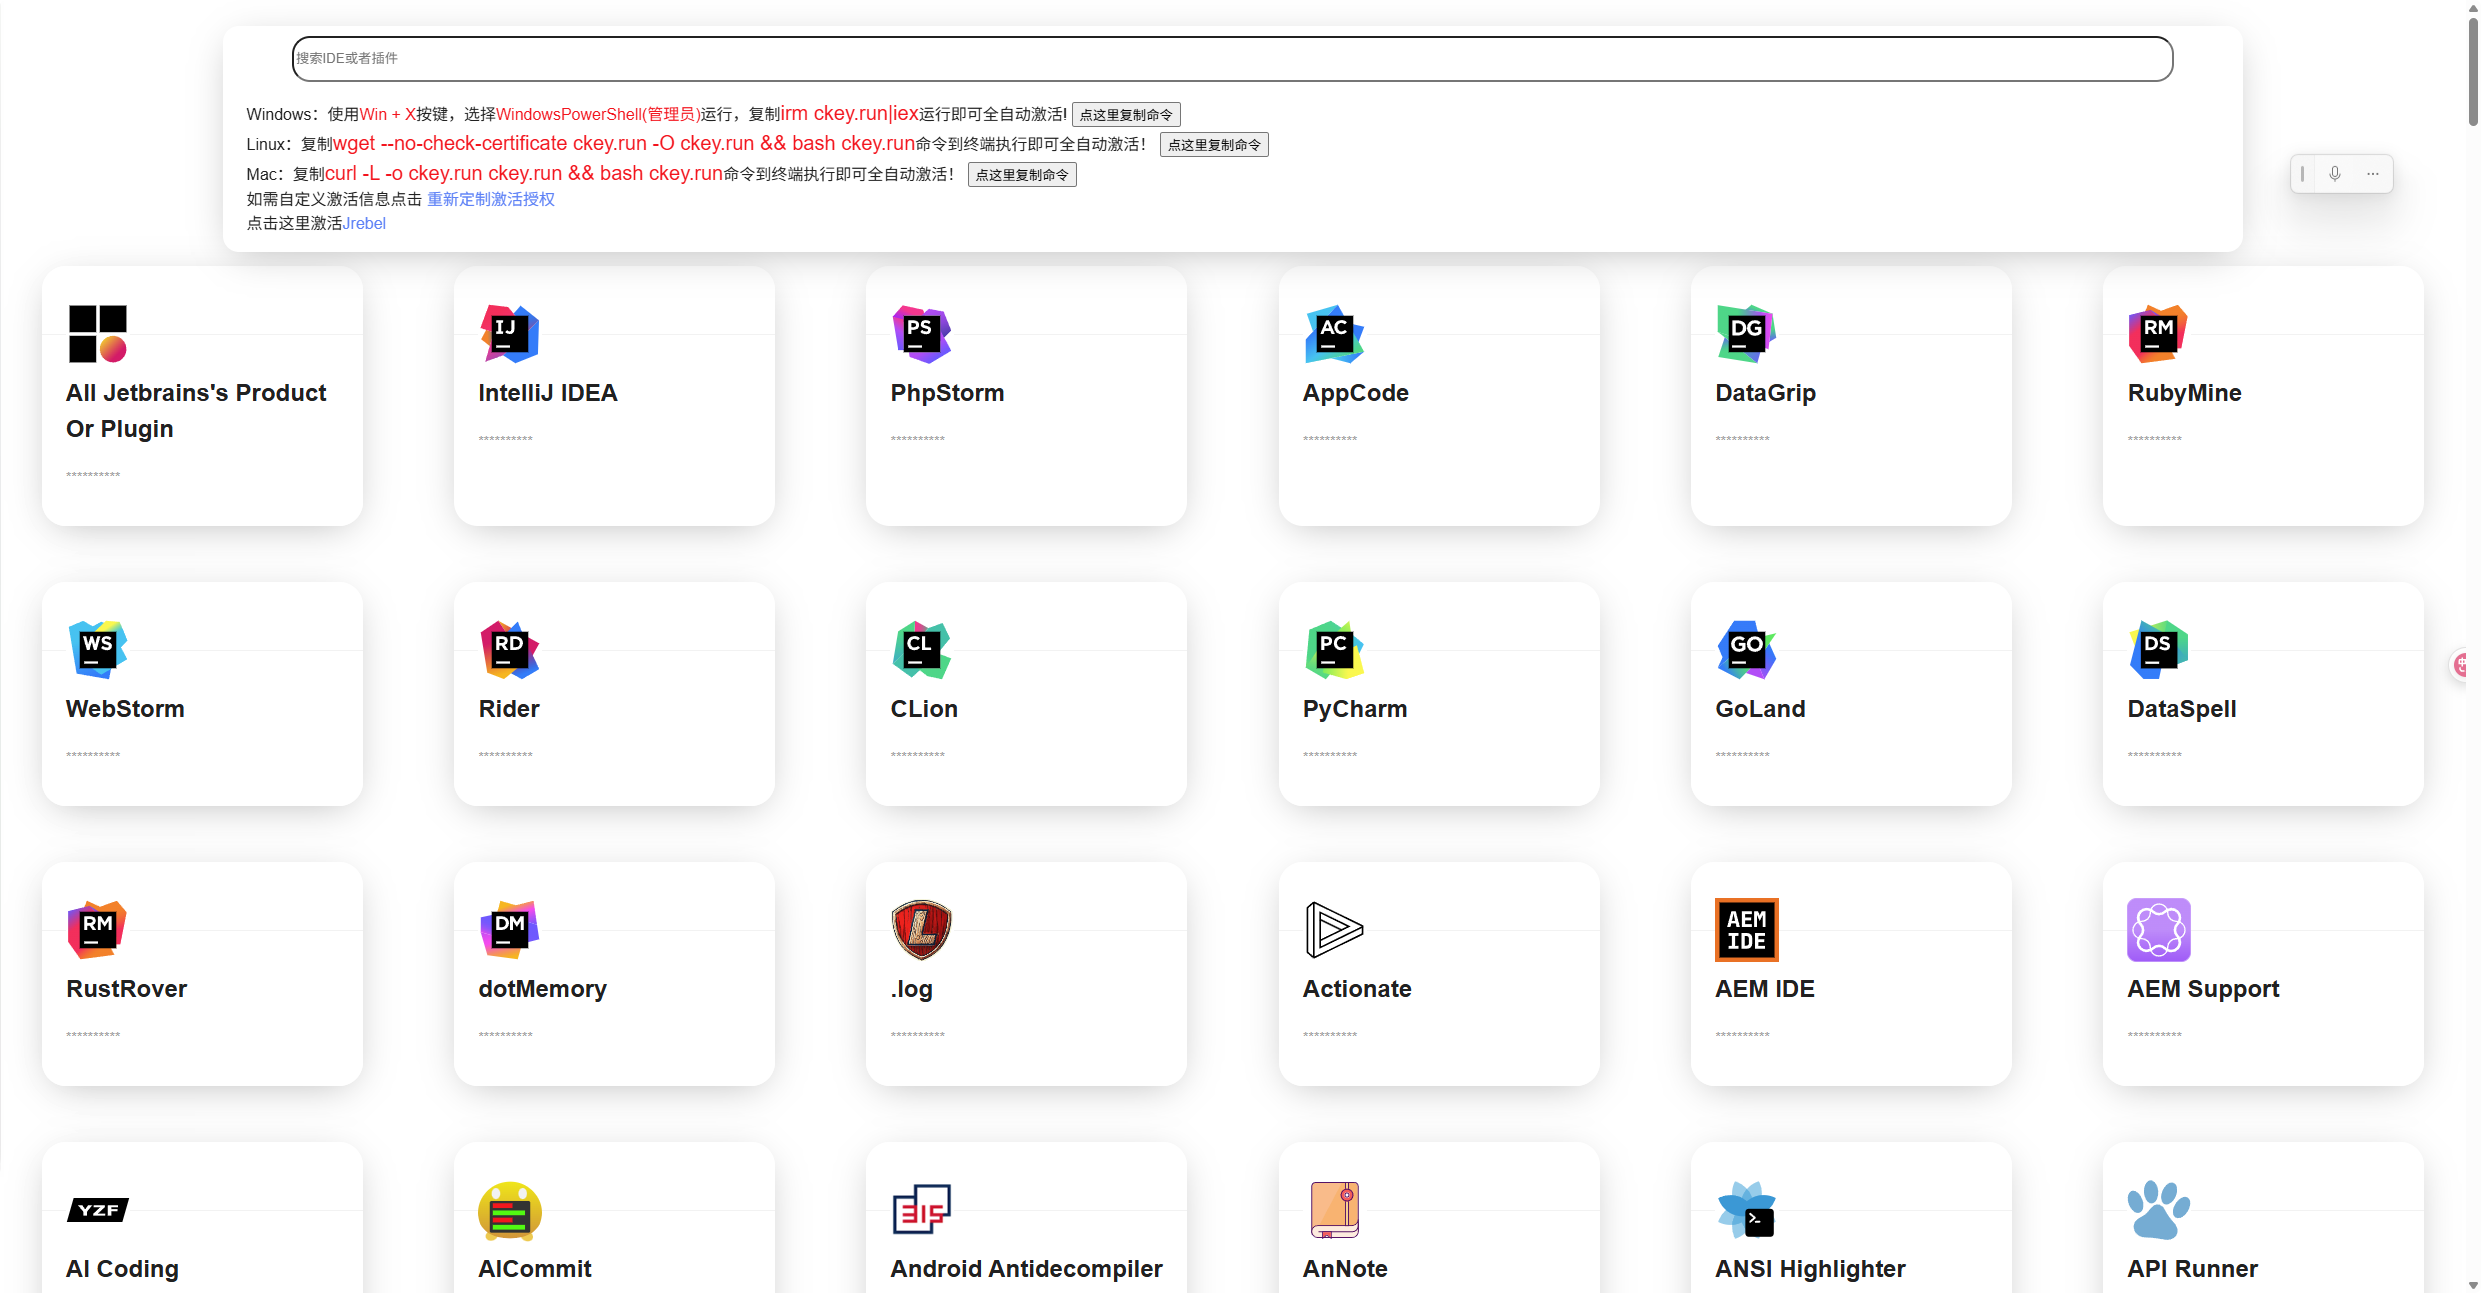Click the DataSpell title text
2481x1293 pixels.
pyautogui.click(x=2181, y=709)
